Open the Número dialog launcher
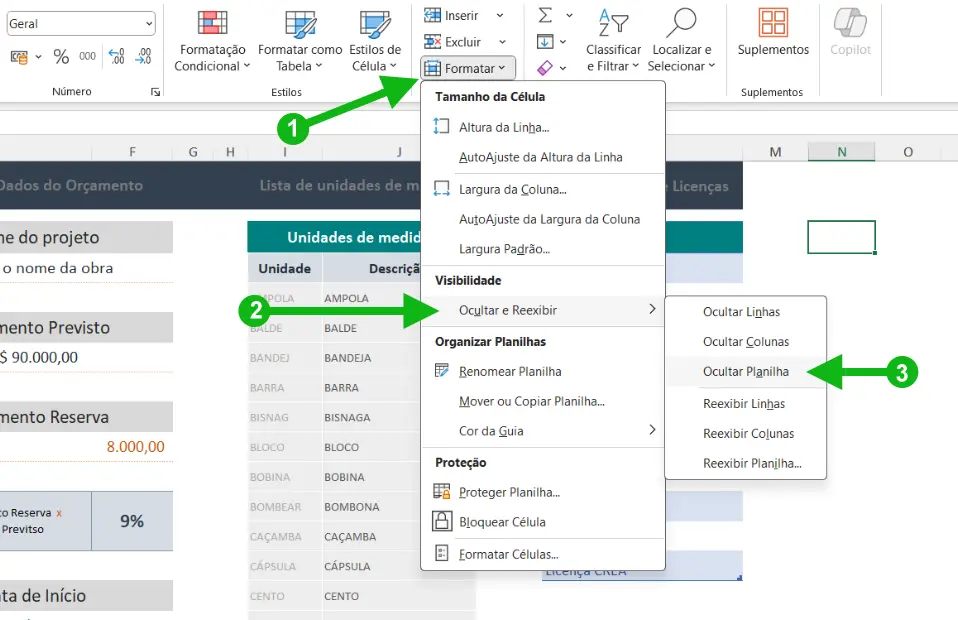The width and height of the screenshot is (958, 620). 155,92
